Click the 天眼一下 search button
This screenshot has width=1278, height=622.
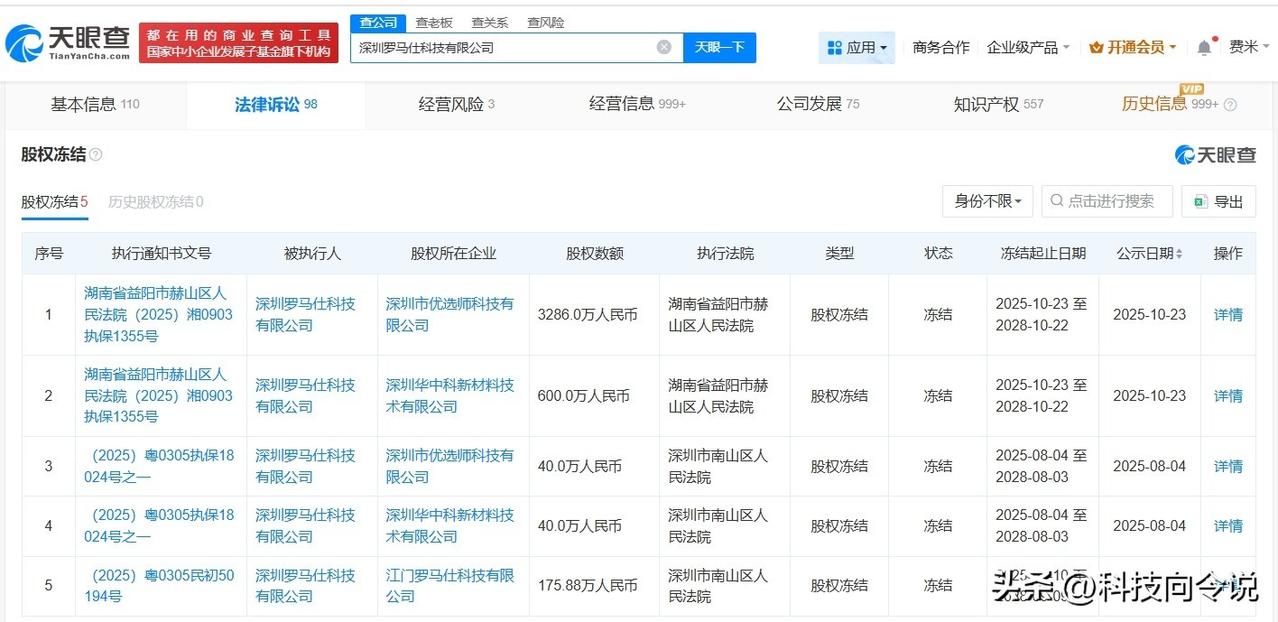pyautogui.click(x=718, y=47)
